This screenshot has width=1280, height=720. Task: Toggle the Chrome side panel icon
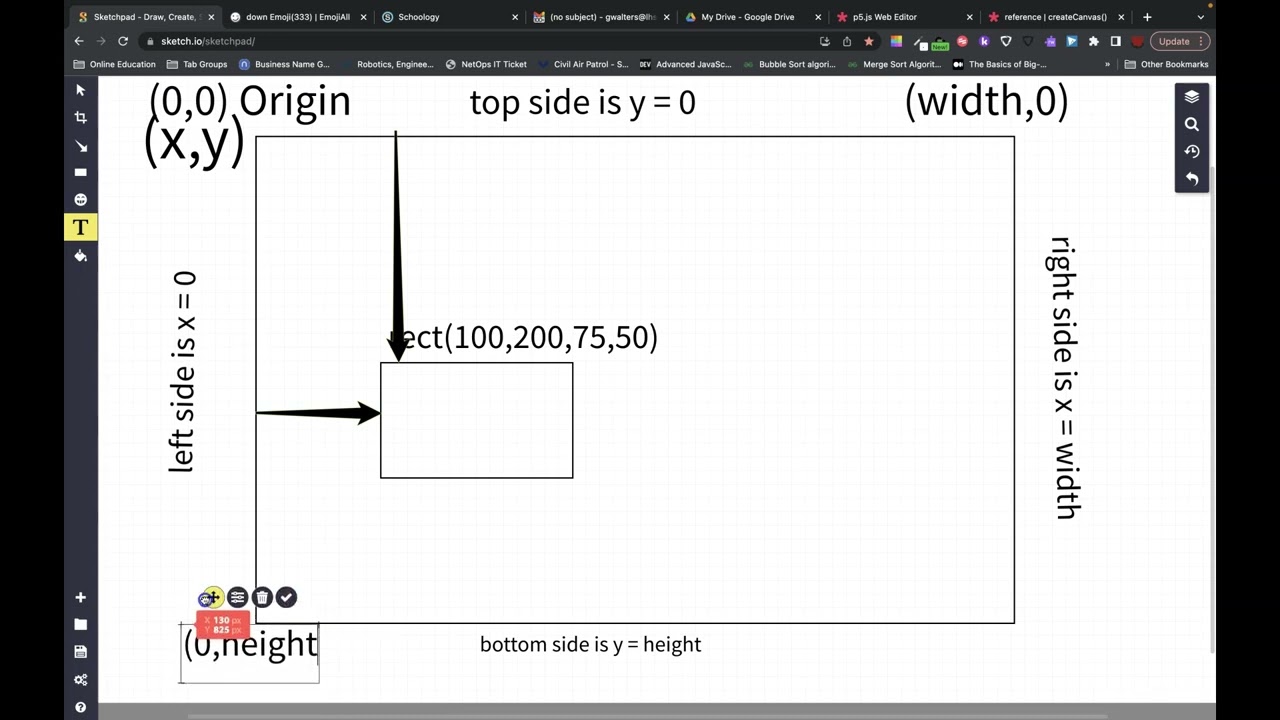[x=1116, y=41]
